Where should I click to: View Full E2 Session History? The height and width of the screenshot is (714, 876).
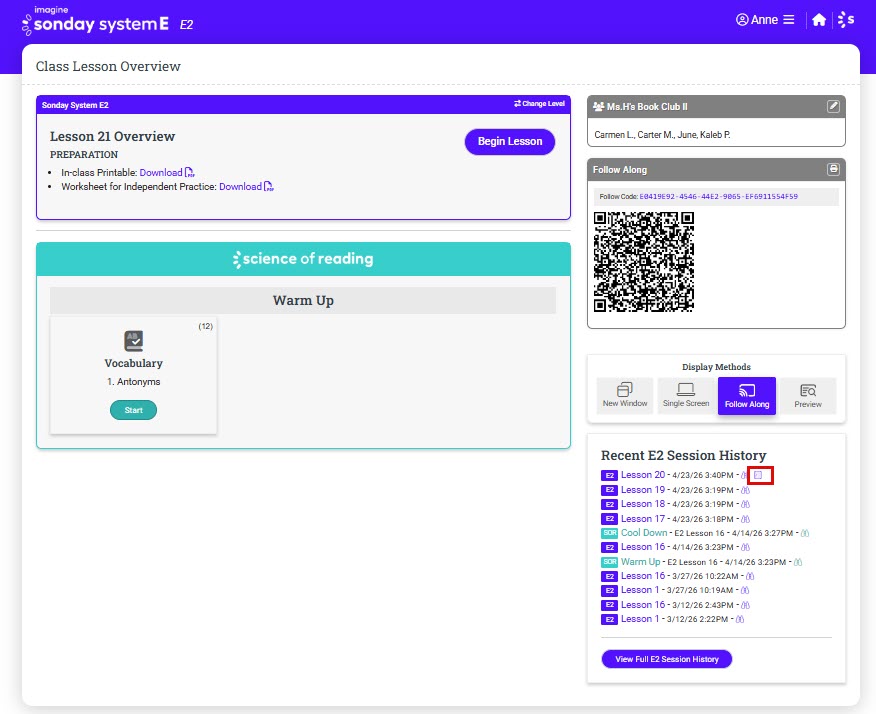(666, 659)
